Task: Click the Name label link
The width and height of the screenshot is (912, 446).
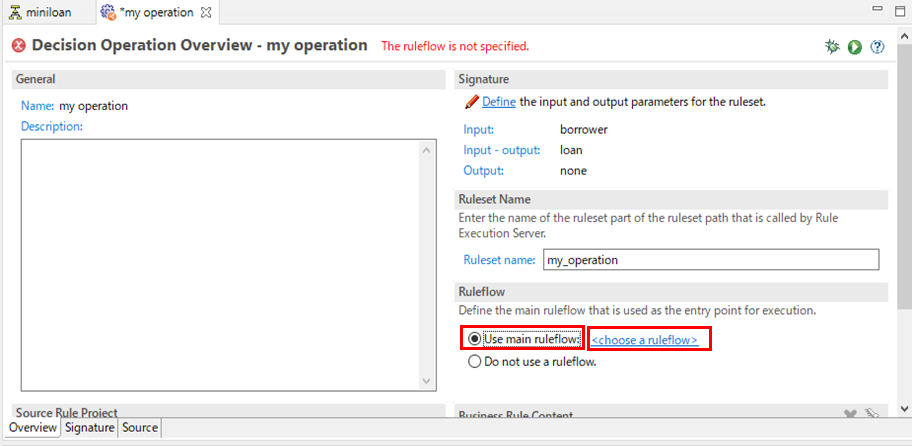Action: tap(38, 106)
